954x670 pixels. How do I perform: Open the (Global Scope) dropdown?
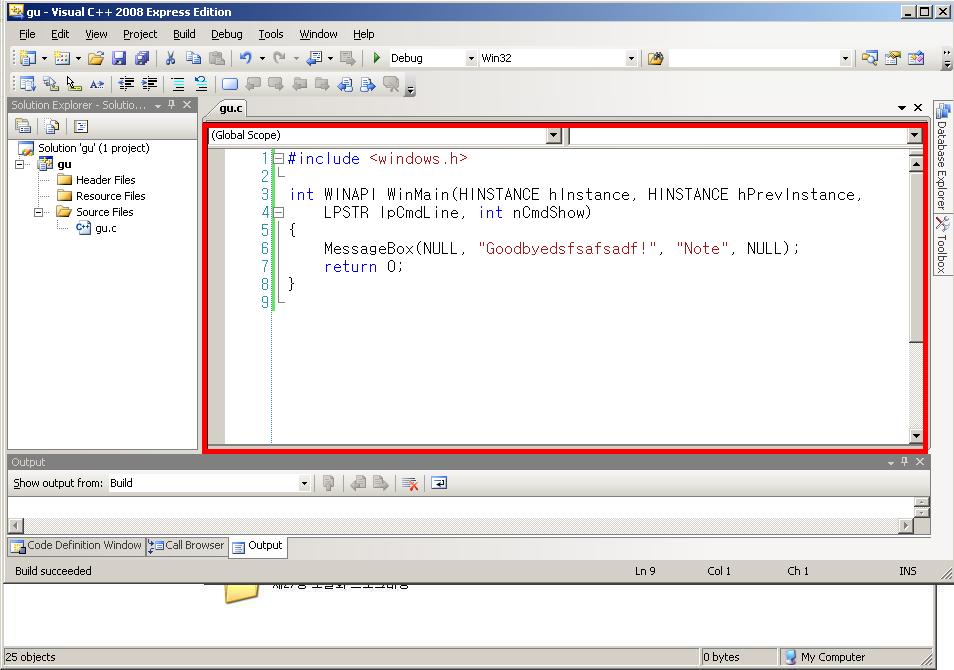(x=553, y=135)
